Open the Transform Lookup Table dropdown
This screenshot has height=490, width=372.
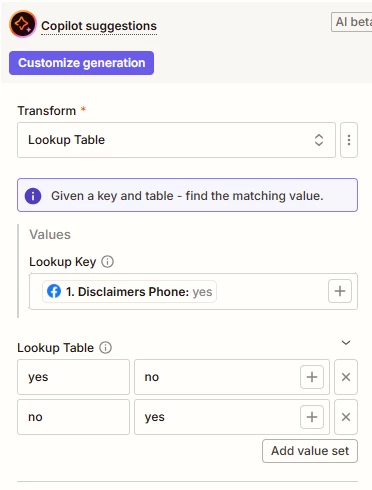click(176, 140)
